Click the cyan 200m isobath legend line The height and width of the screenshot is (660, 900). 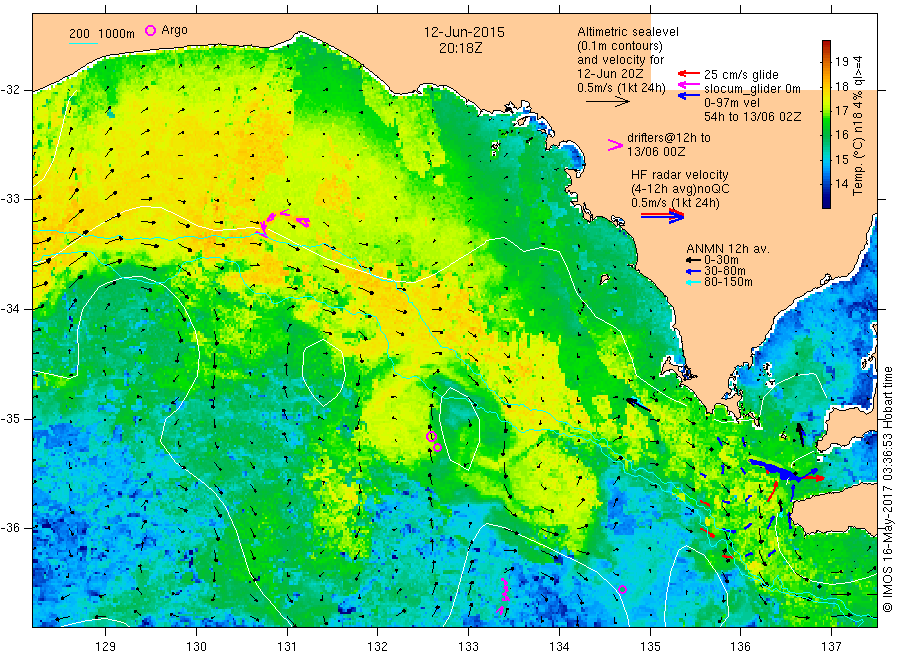[84, 43]
